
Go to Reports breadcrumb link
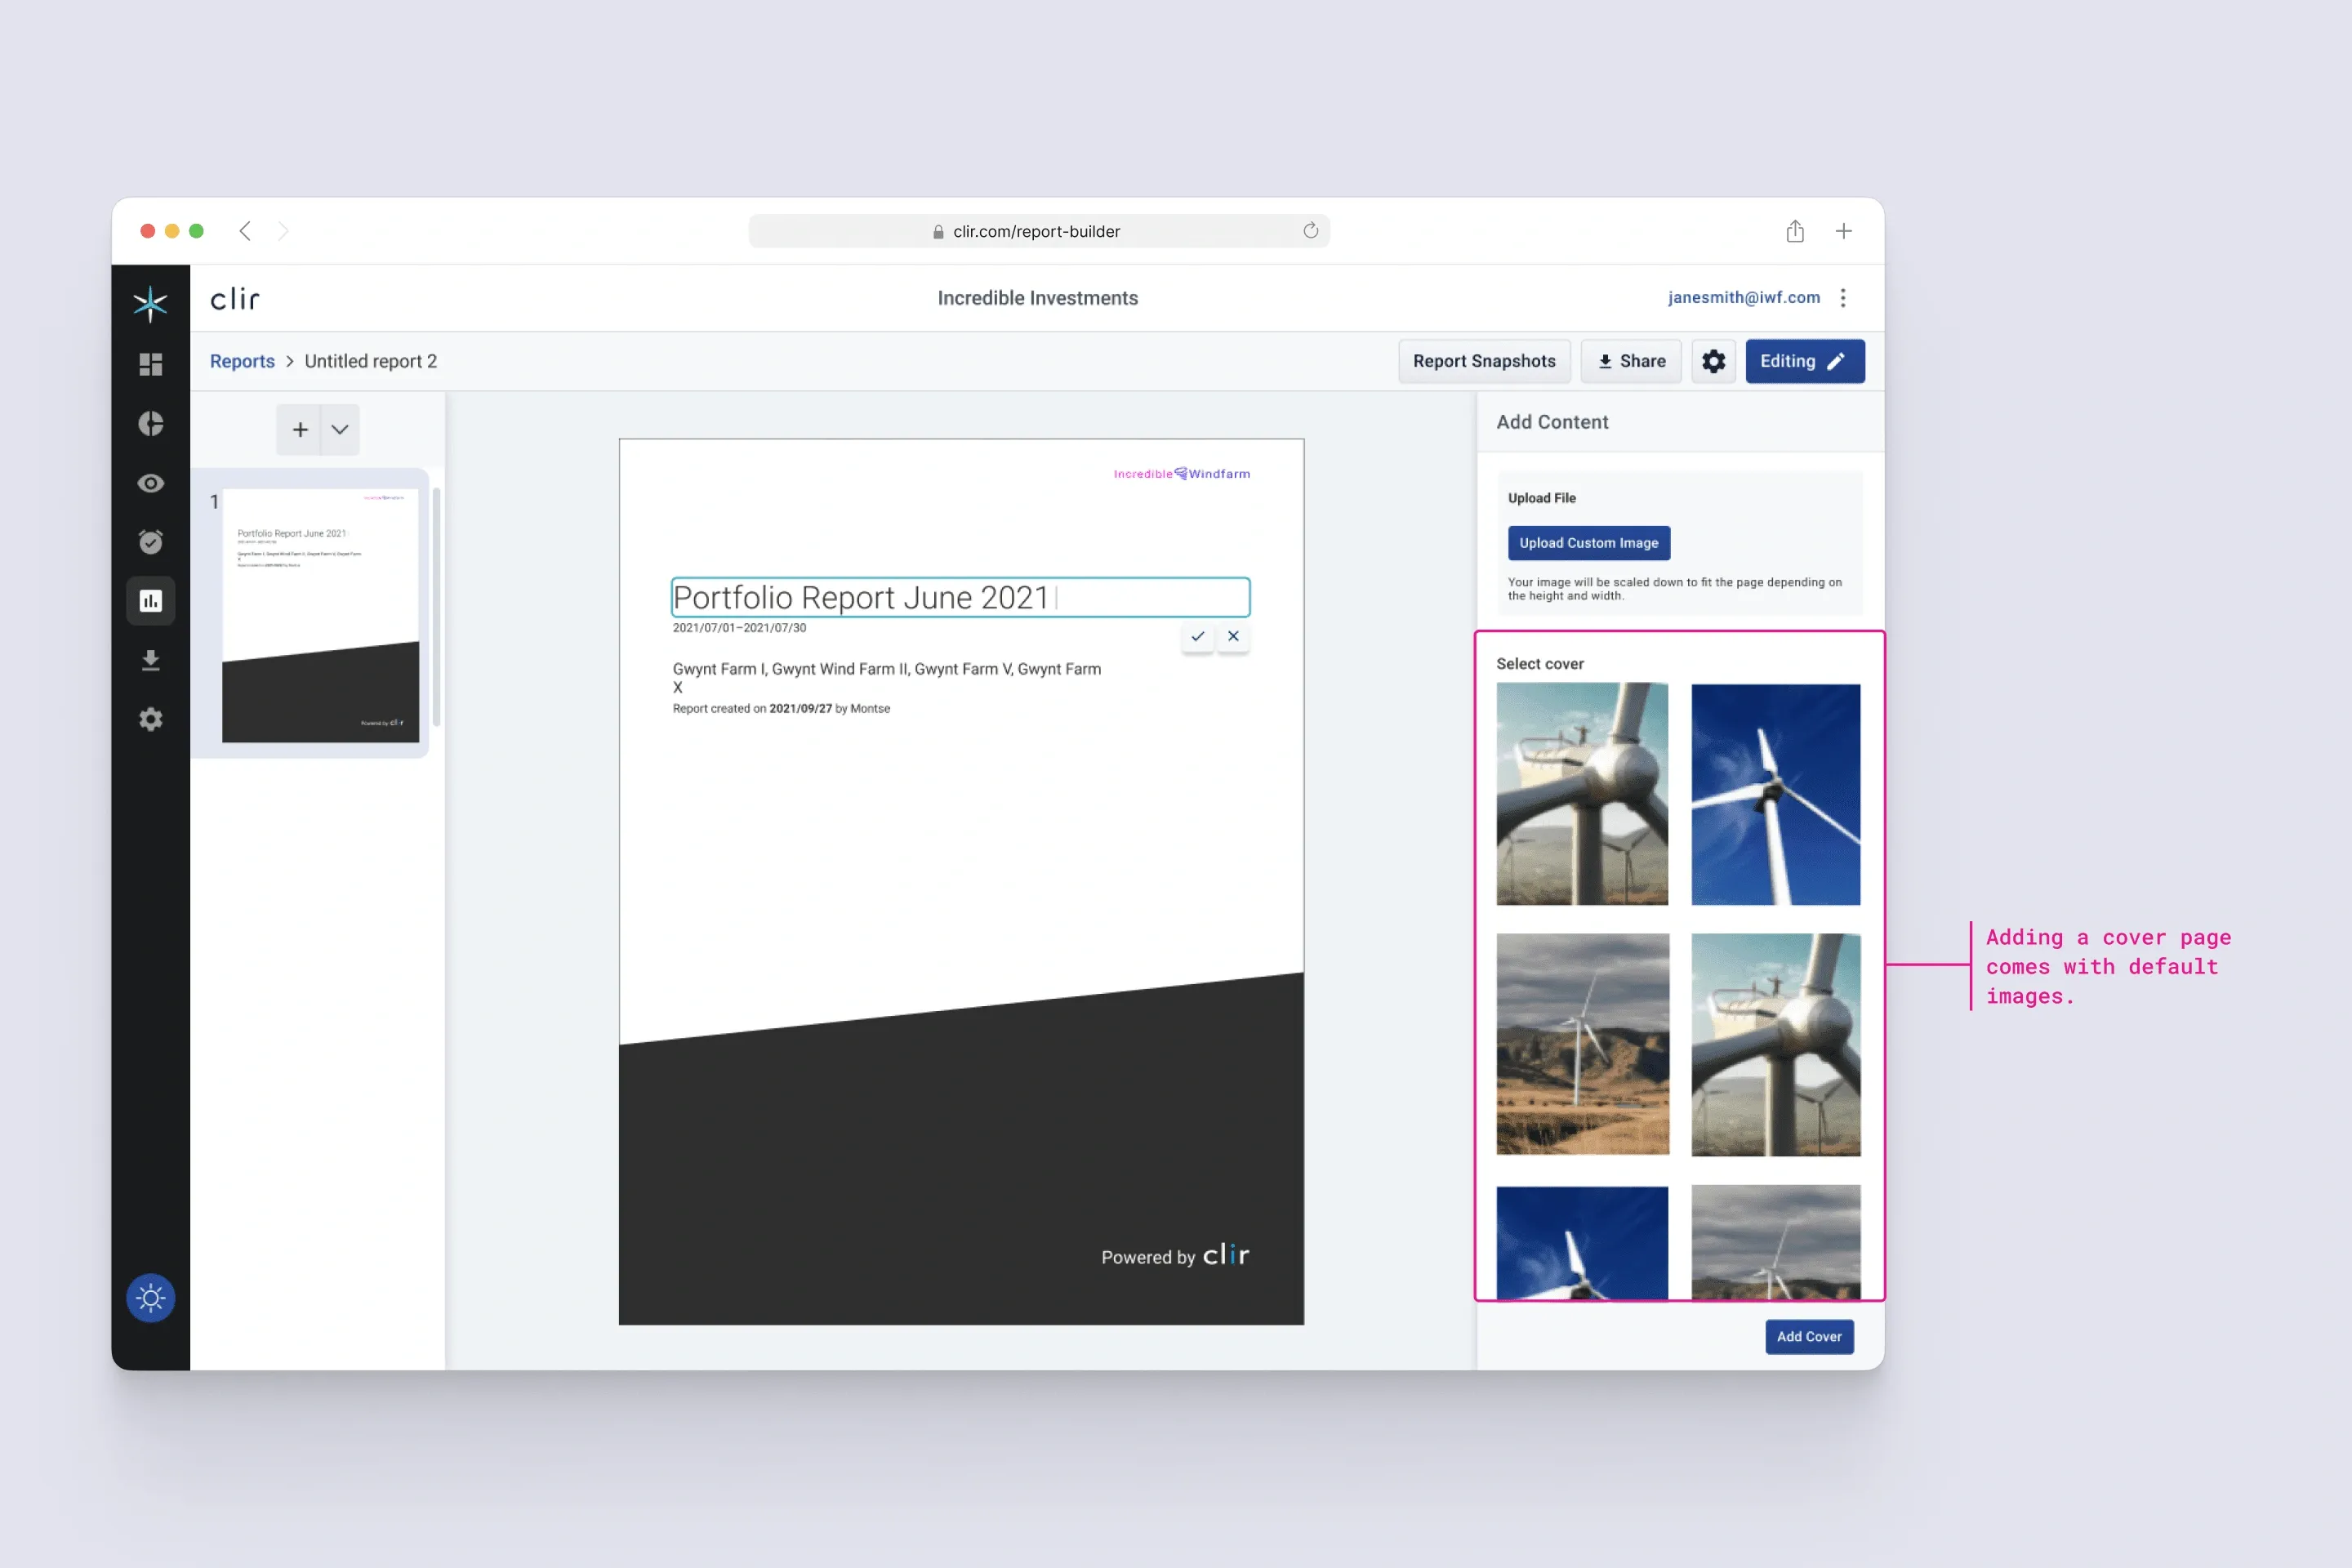[242, 361]
